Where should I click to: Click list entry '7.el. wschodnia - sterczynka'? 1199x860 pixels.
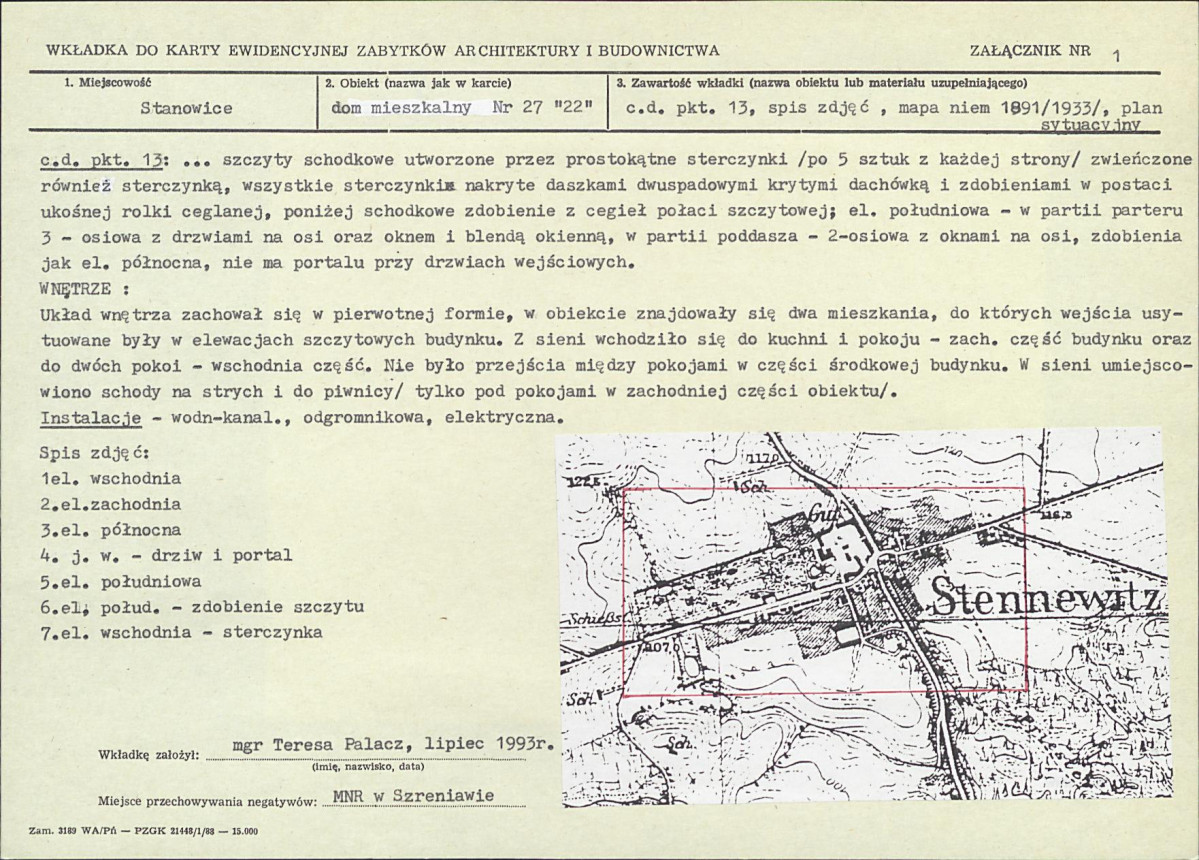click(x=181, y=633)
